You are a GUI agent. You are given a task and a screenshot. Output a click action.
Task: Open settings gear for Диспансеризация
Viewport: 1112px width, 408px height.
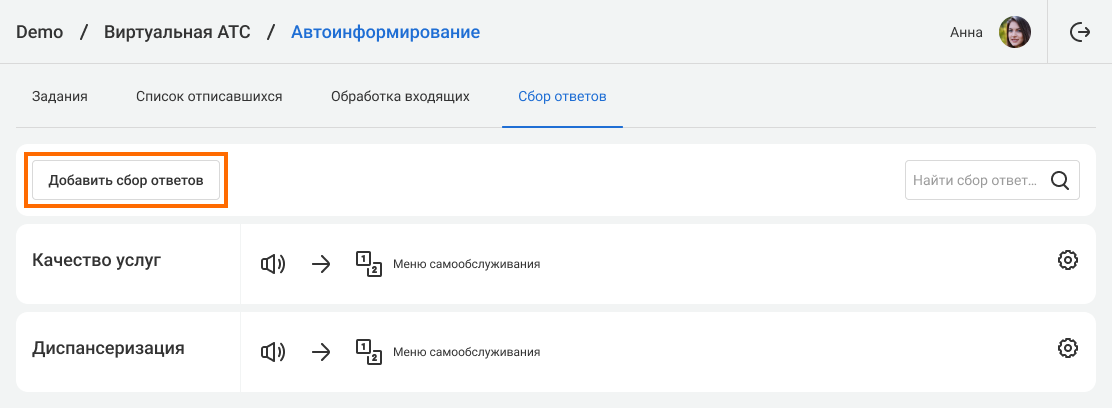1068,348
